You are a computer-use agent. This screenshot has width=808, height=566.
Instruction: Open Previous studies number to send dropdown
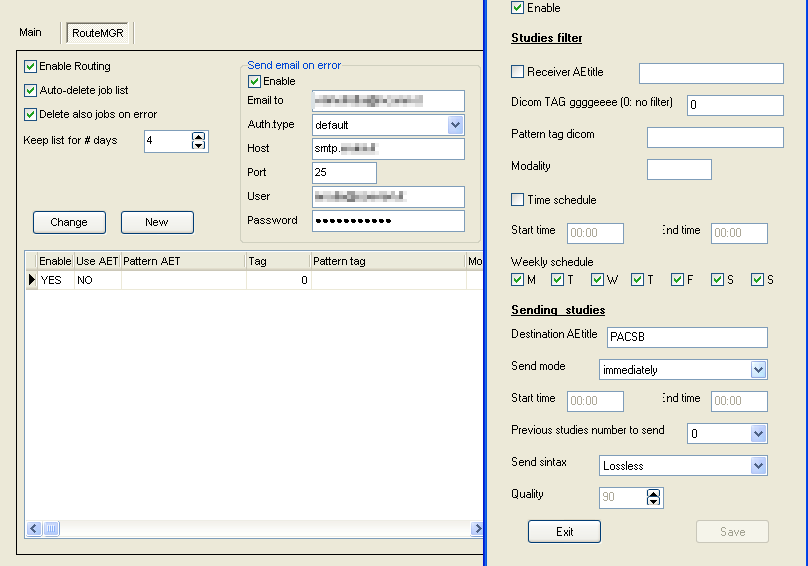click(758, 434)
